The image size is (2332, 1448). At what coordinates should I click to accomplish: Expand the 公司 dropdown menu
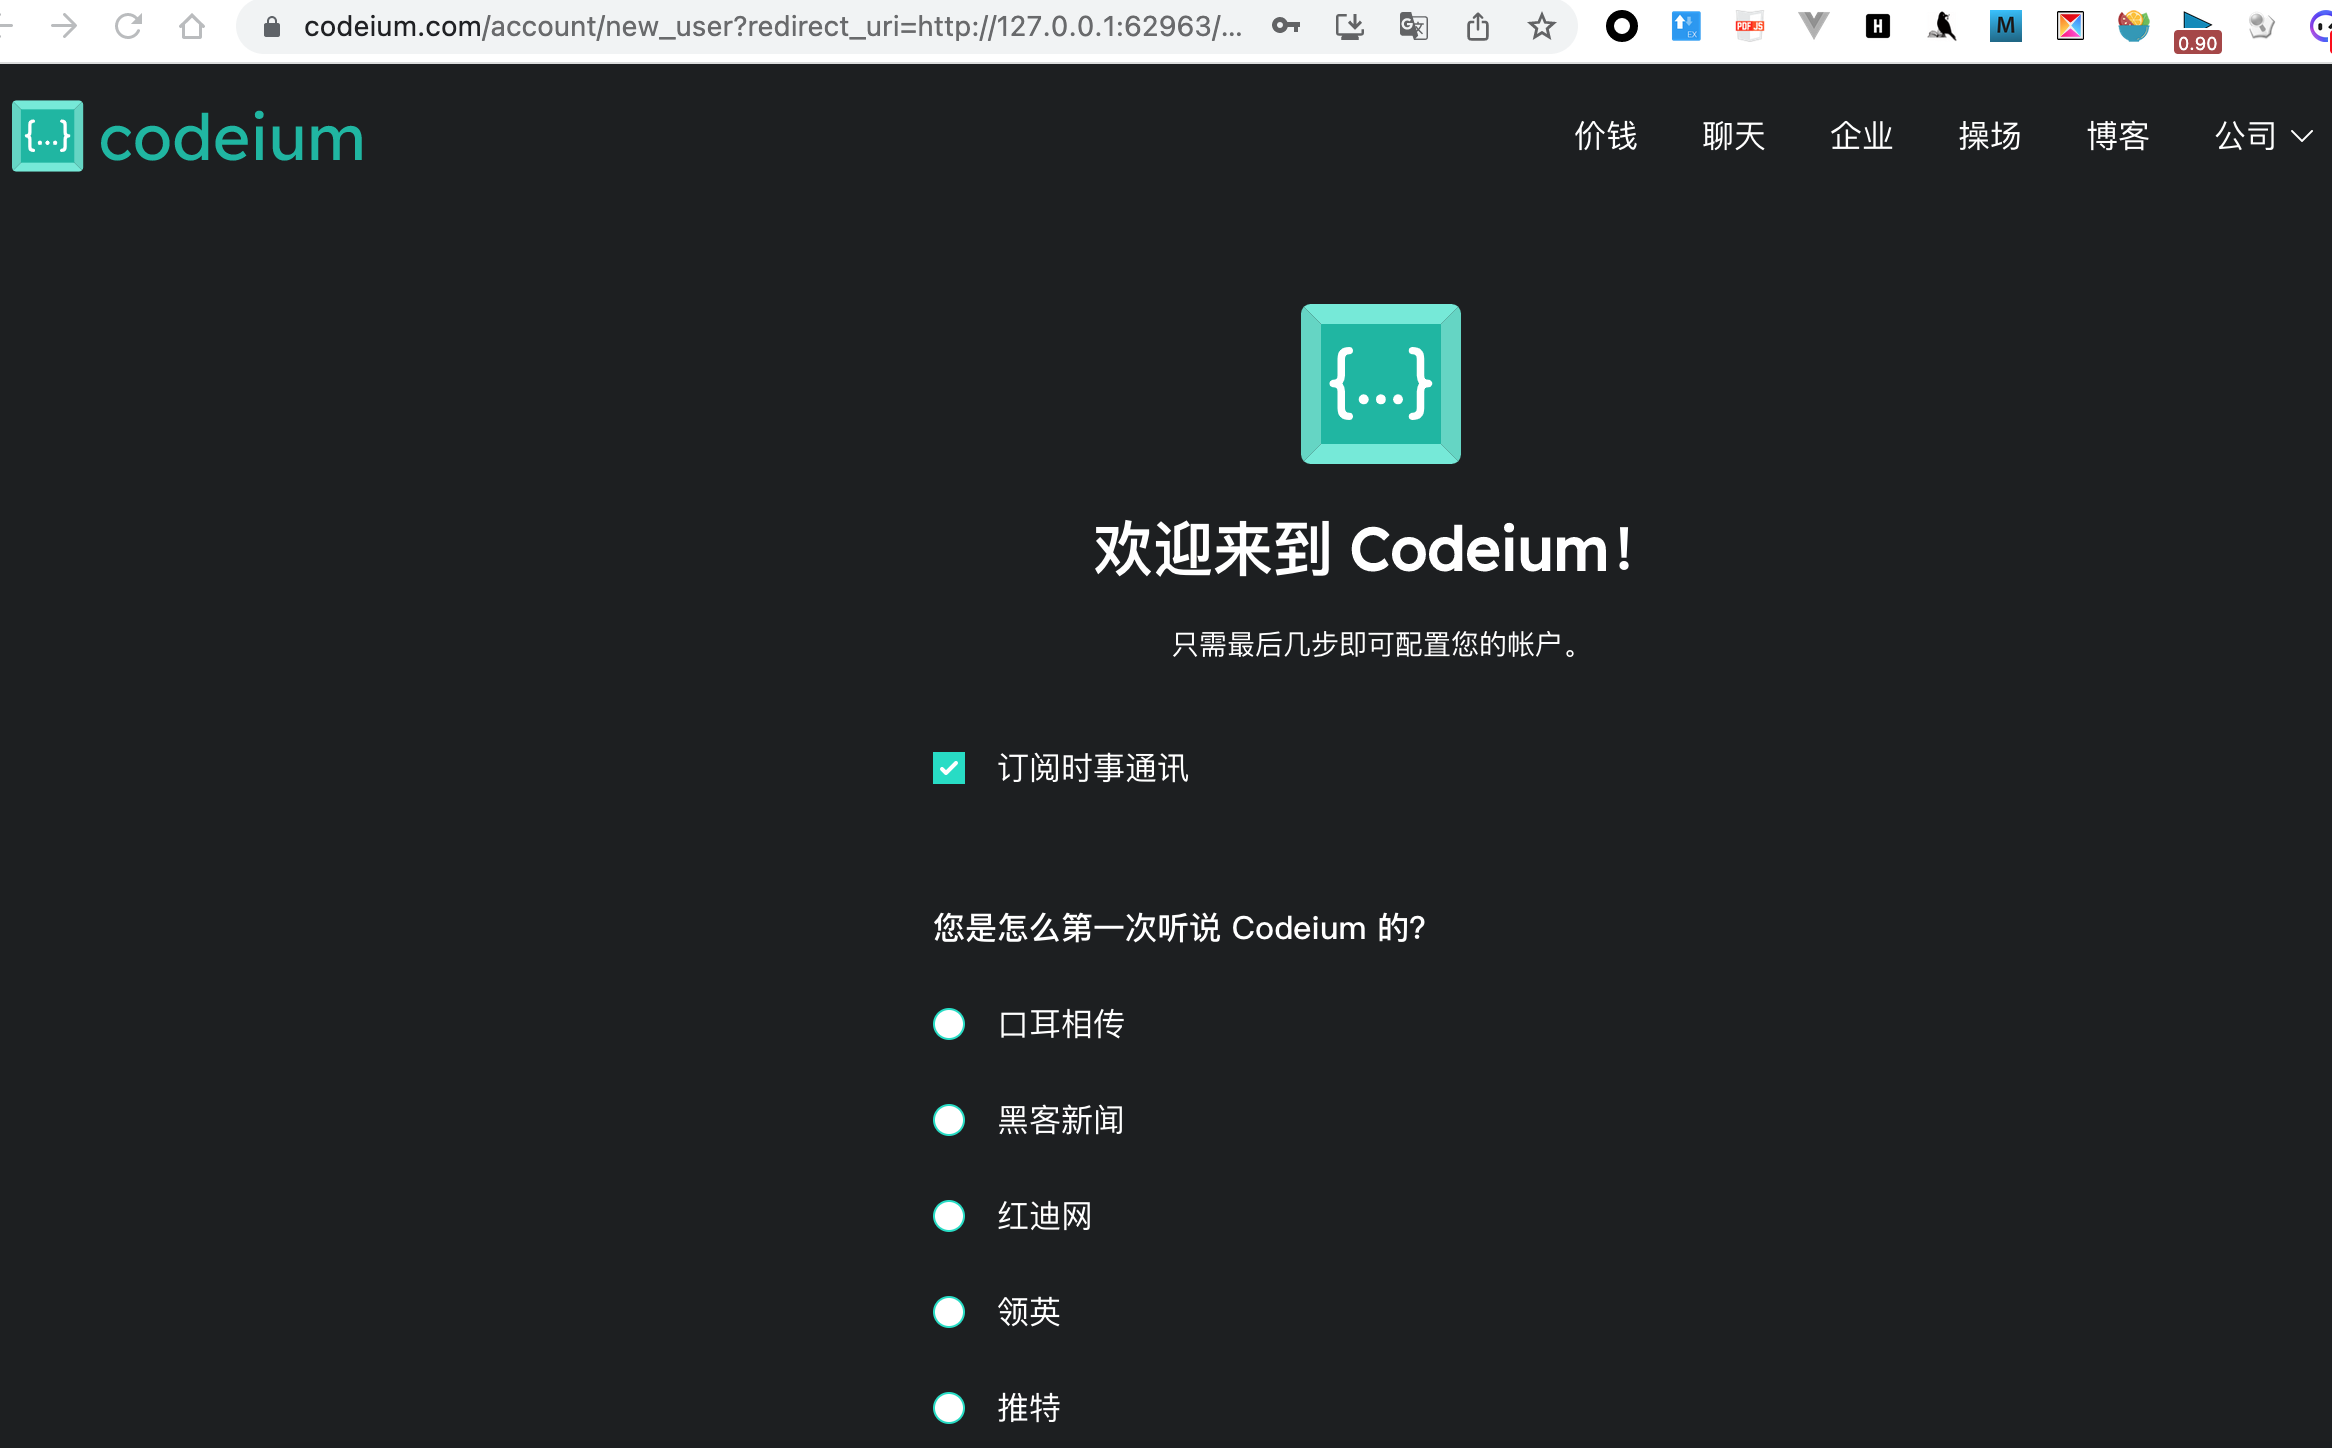pos(2264,136)
